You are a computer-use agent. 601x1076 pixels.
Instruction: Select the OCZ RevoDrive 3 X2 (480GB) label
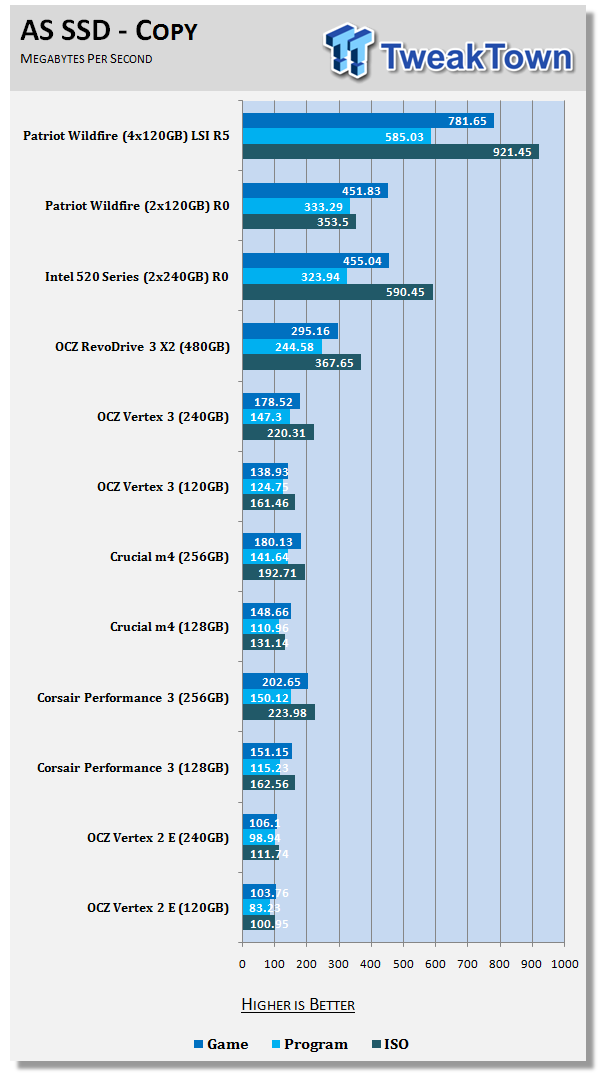(142, 347)
